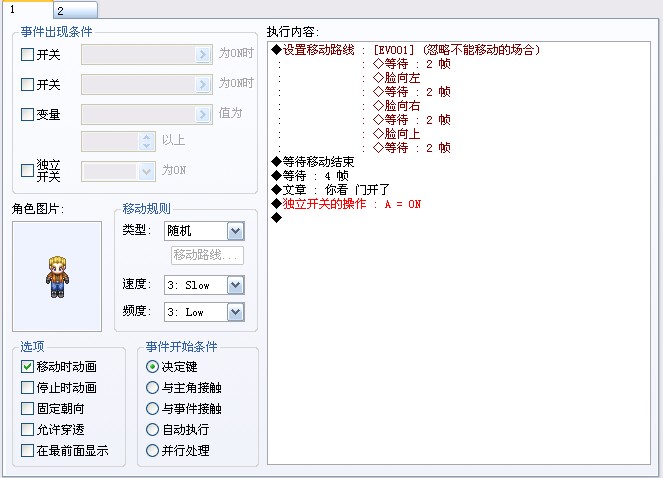Image resolution: width=663 pixels, height=478 pixels.
Task: Check the 固定朝向 option
Action: (27, 408)
